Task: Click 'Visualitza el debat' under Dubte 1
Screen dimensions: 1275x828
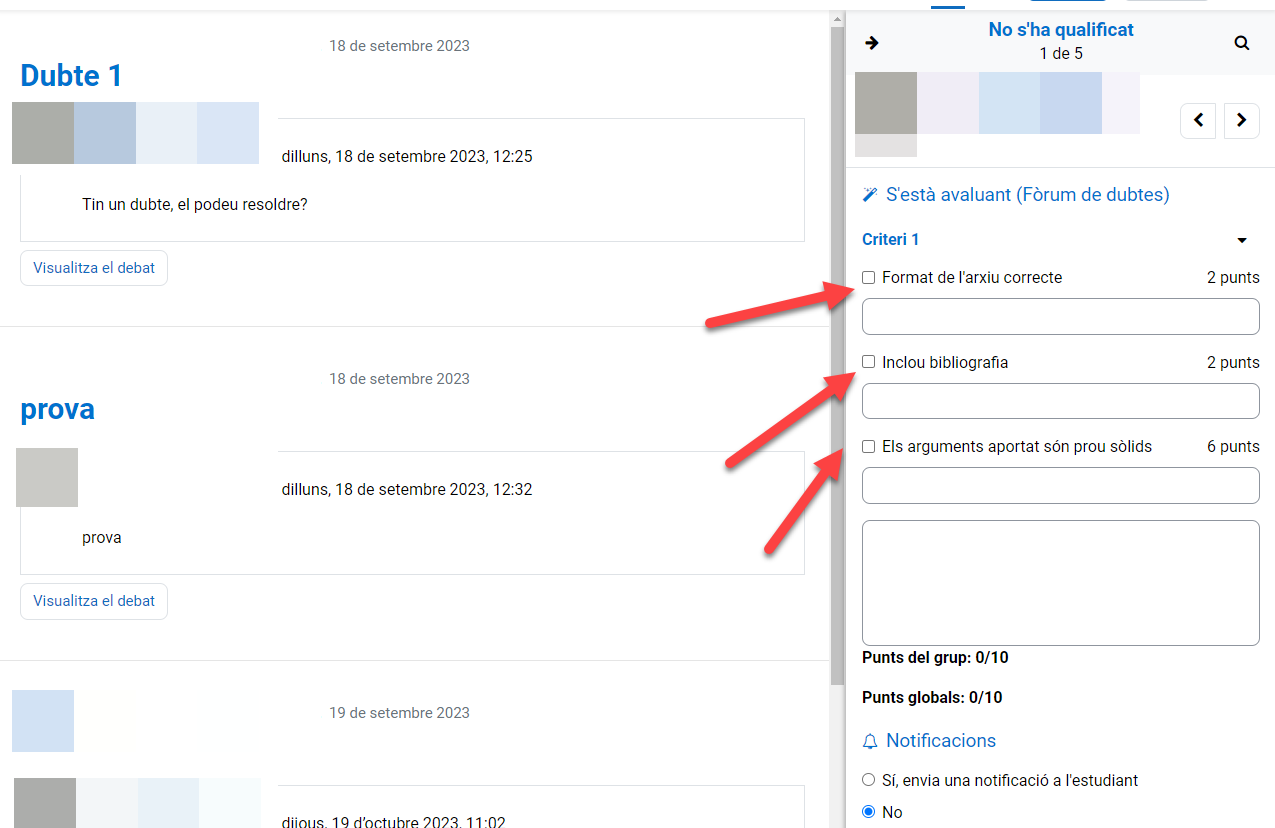Action: pos(94,268)
